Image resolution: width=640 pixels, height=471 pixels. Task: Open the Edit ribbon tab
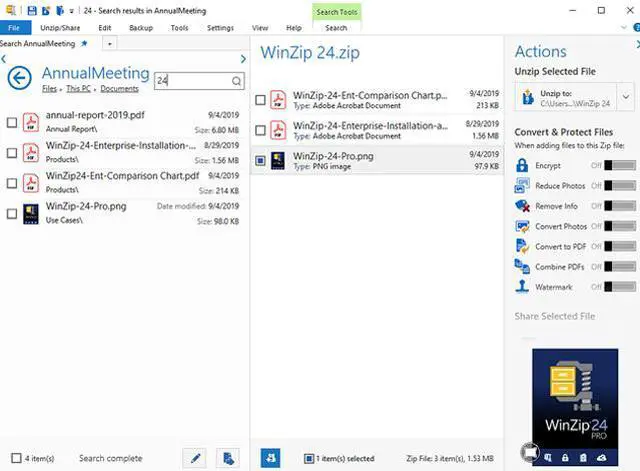104,28
